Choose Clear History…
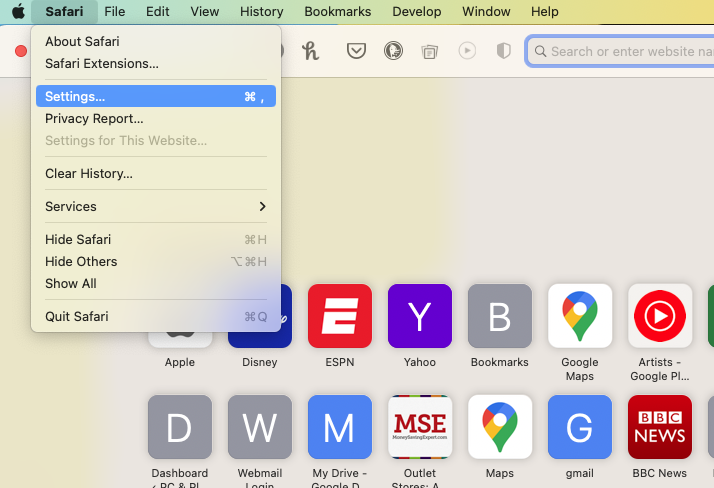 (x=156, y=173)
